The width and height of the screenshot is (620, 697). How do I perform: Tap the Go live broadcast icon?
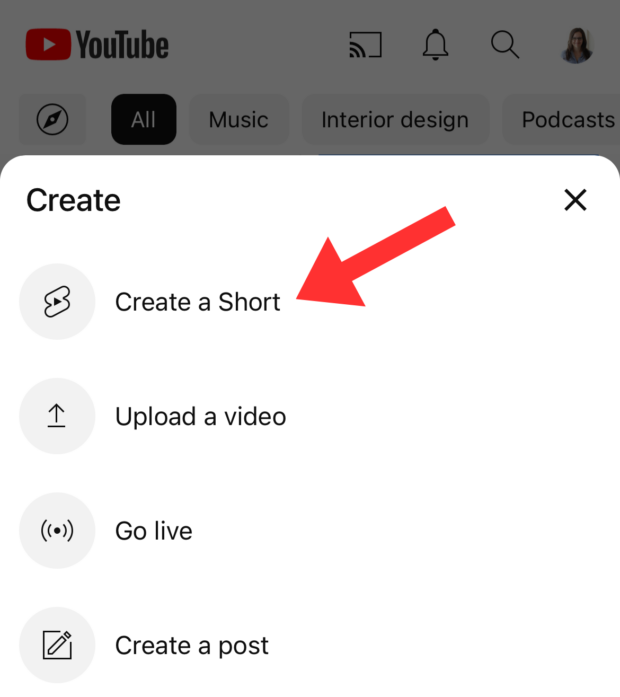[x=57, y=531]
